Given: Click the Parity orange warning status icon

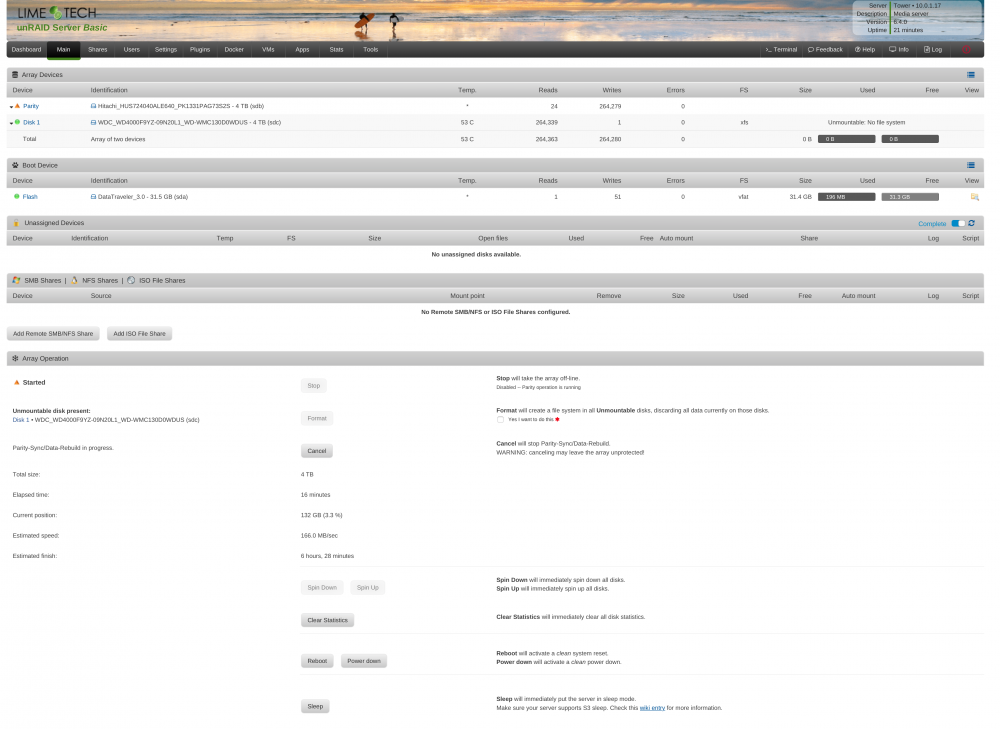Looking at the screenshot, I should [17, 106].
